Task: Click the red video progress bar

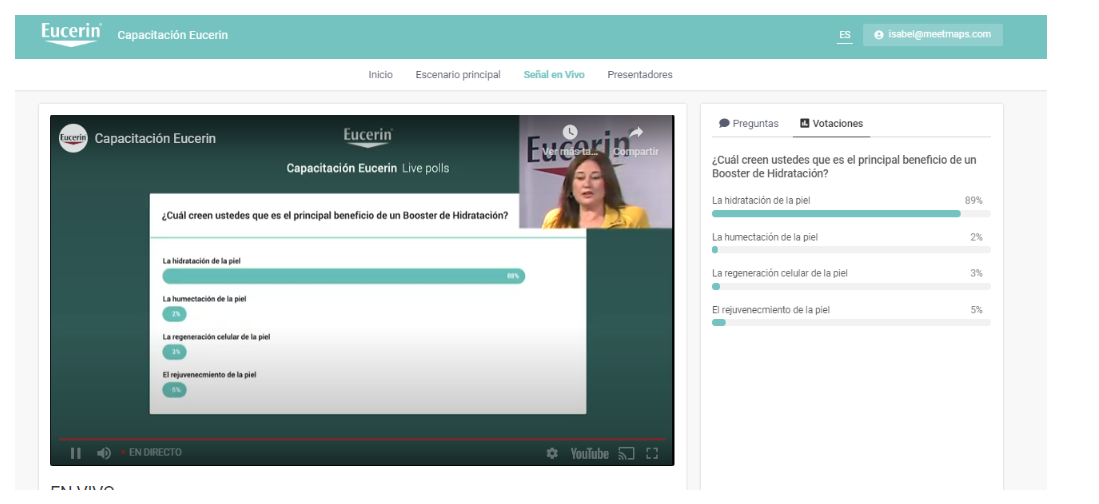Action: [x=362, y=440]
